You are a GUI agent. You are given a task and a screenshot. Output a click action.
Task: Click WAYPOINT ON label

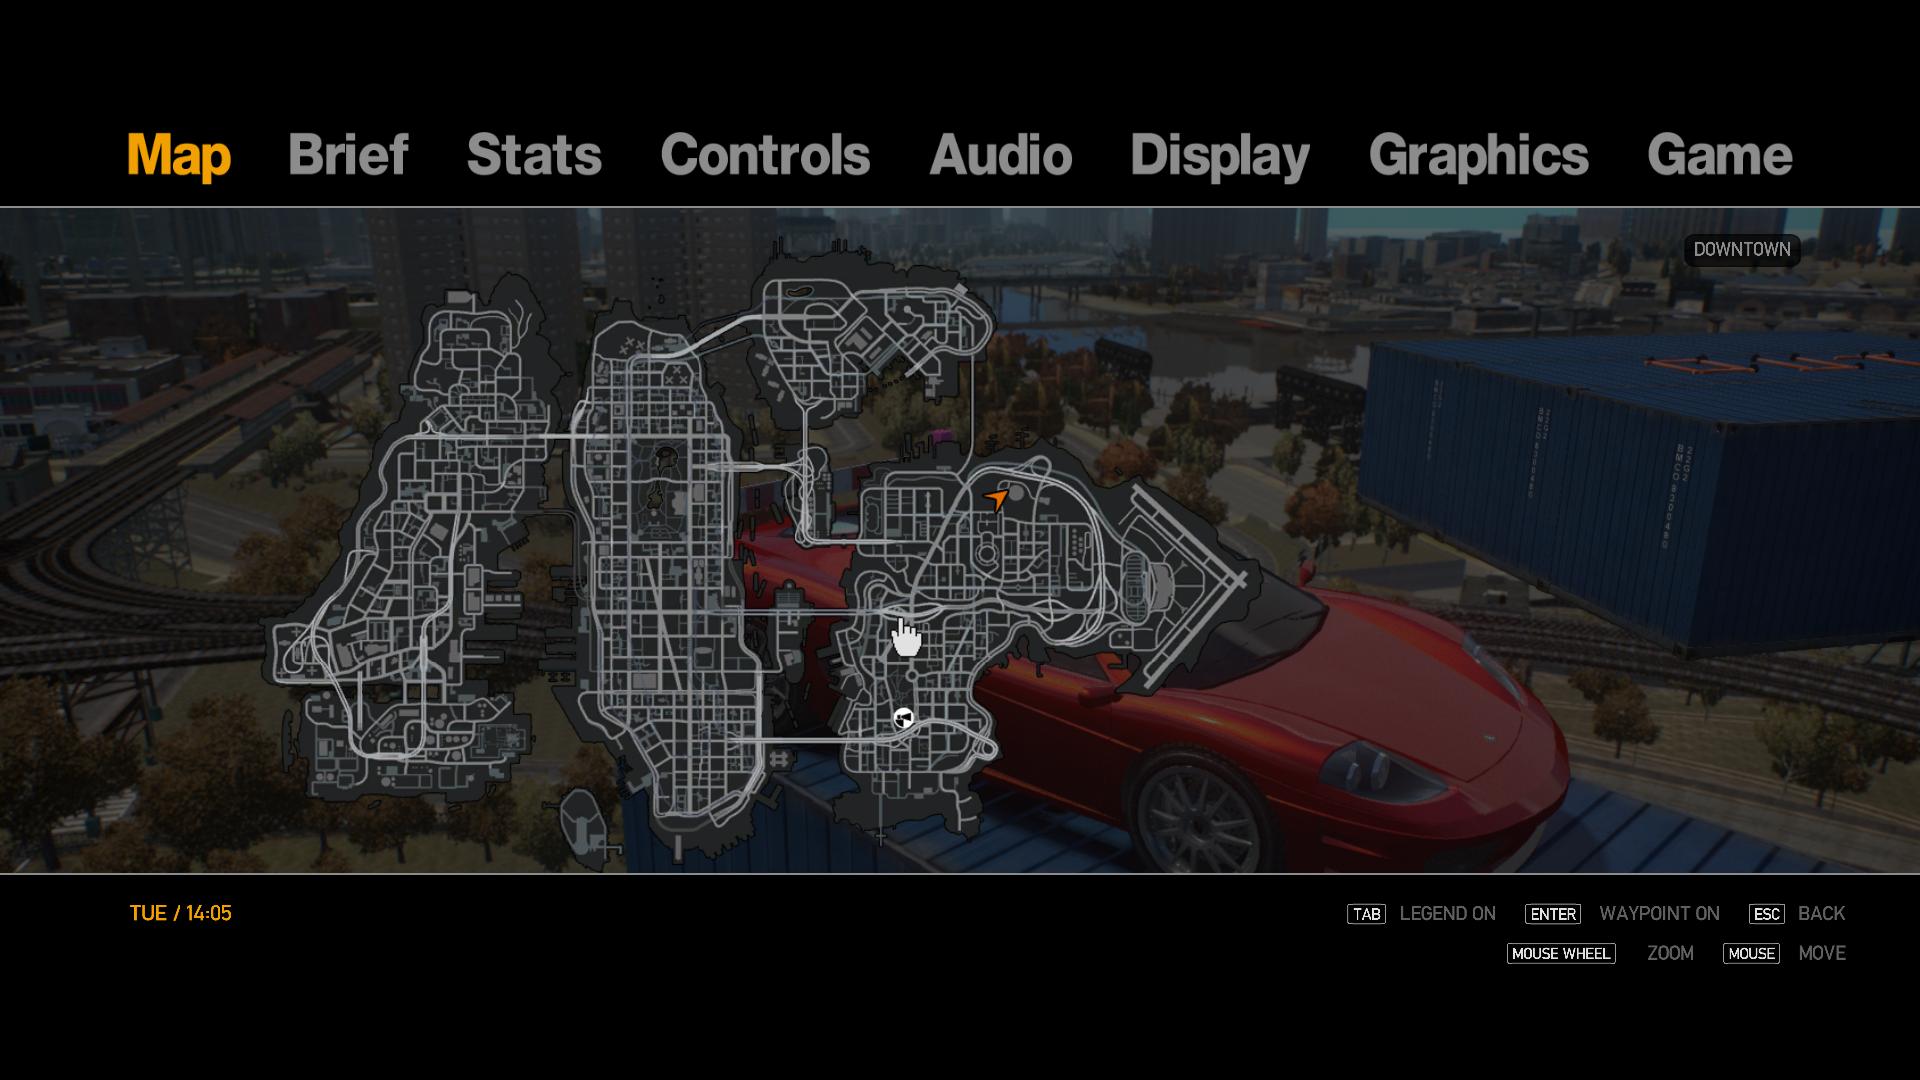(1659, 914)
